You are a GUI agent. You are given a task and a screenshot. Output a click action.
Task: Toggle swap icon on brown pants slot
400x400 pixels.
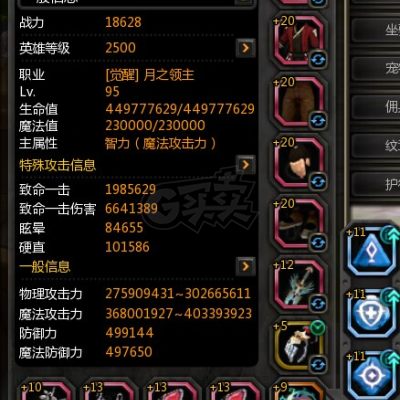tap(318, 121)
